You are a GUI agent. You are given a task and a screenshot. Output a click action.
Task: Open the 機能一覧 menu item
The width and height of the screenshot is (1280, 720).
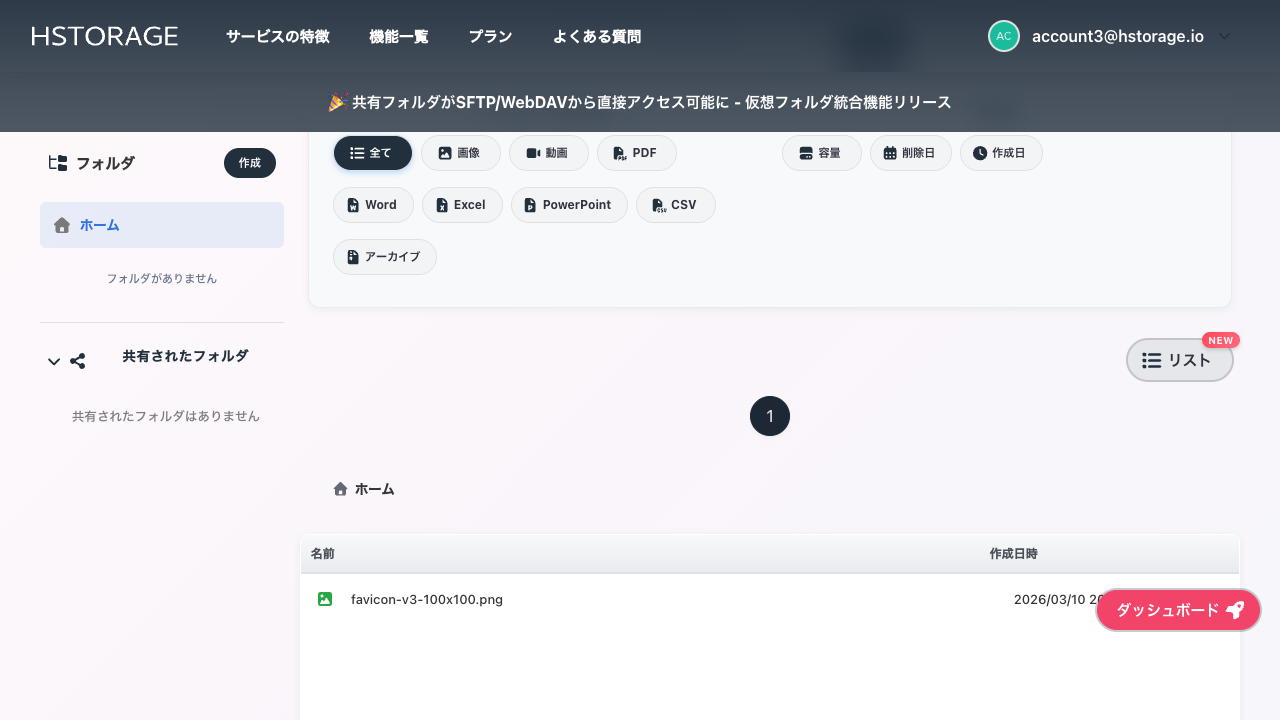tap(399, 37)
